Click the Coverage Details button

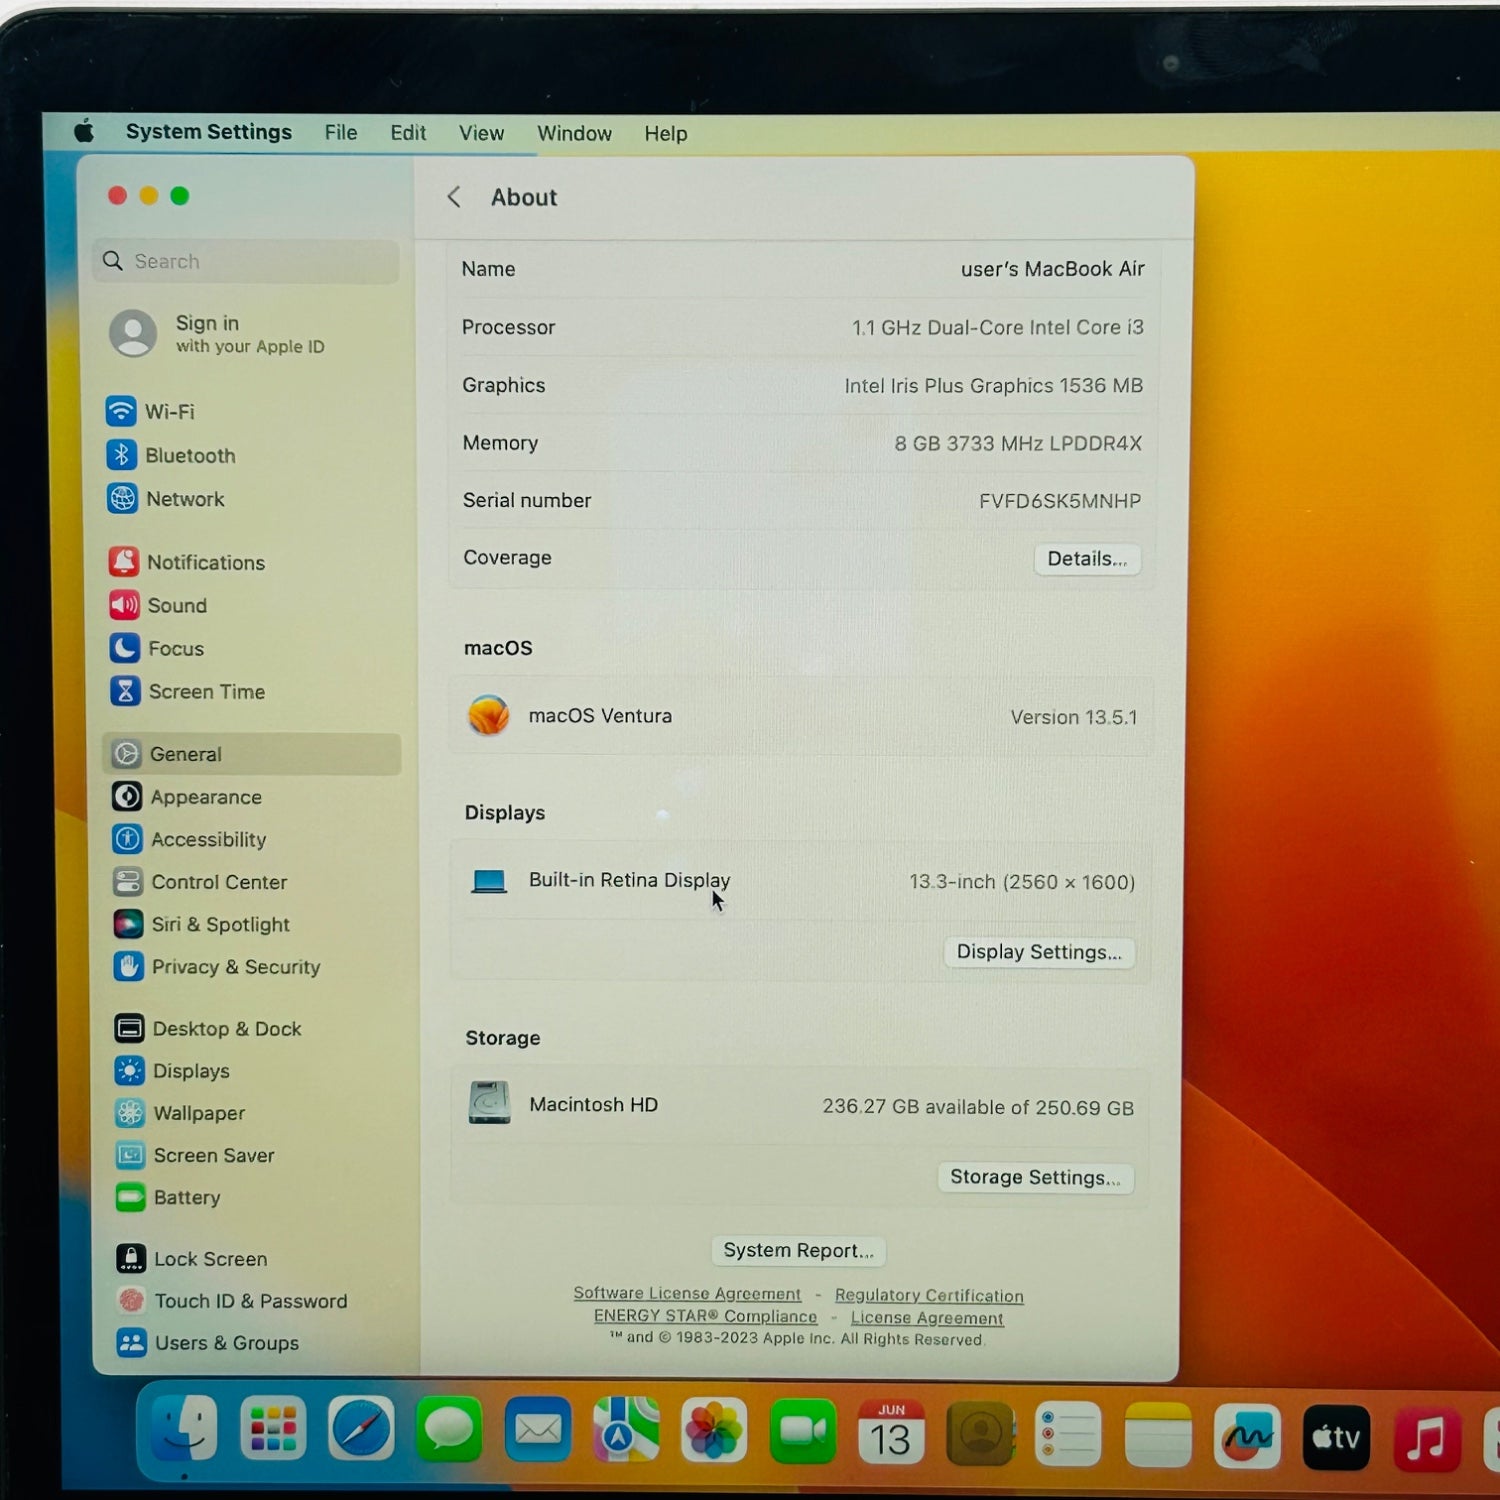click(x=1087, y=559)
